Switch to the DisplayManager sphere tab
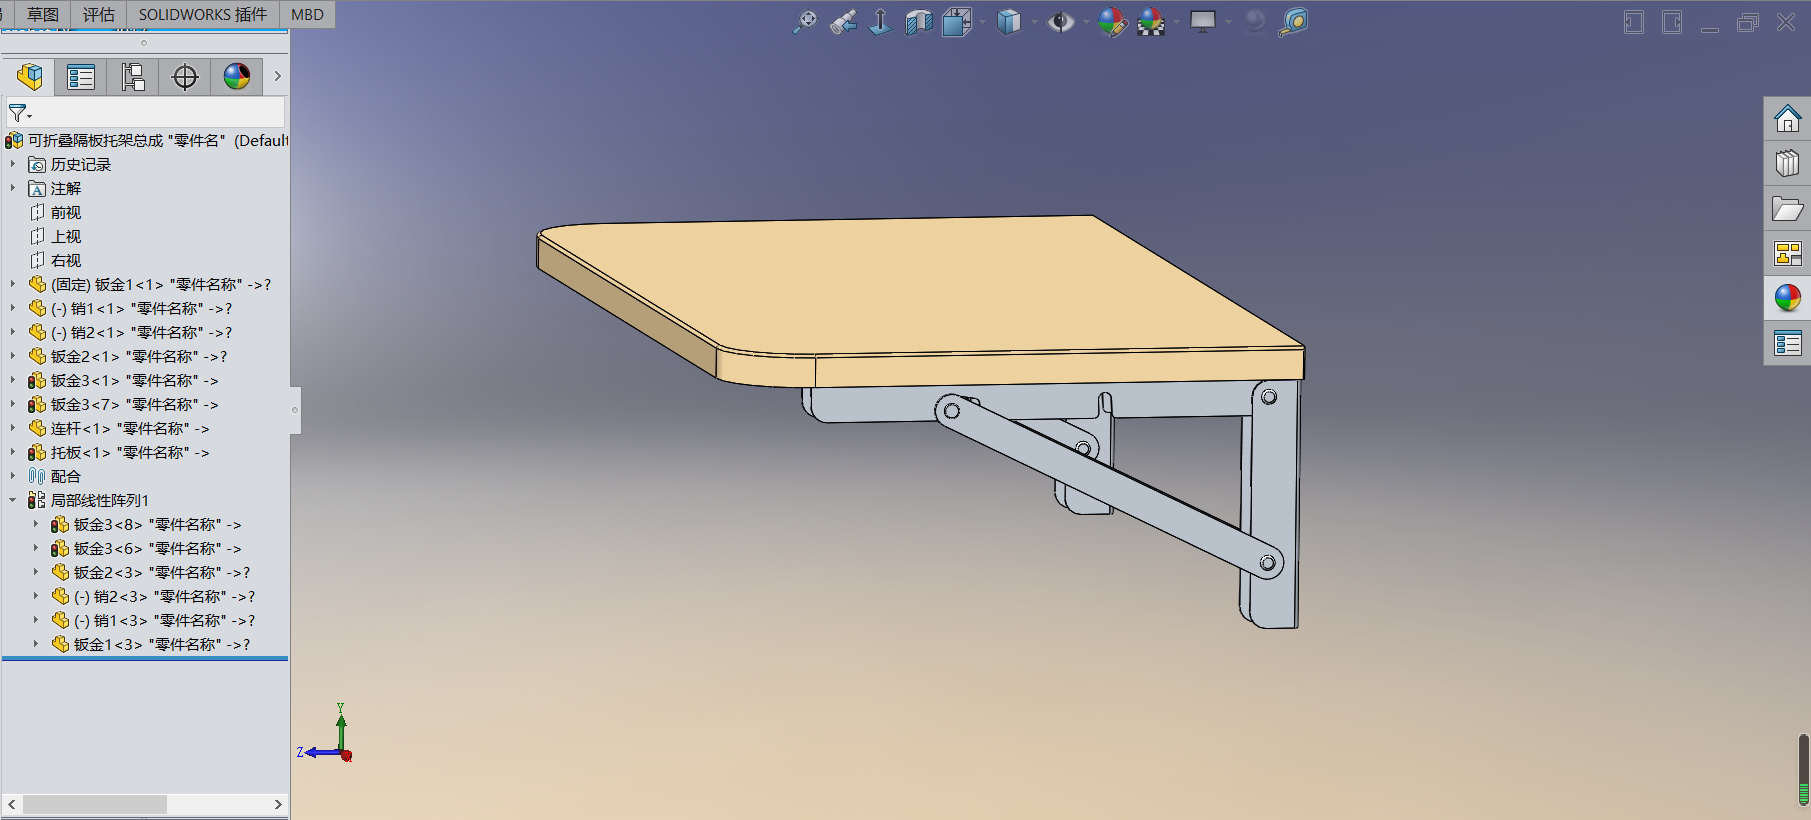Viewport: 1811px width, 820px height. click(x=237, y=77)
